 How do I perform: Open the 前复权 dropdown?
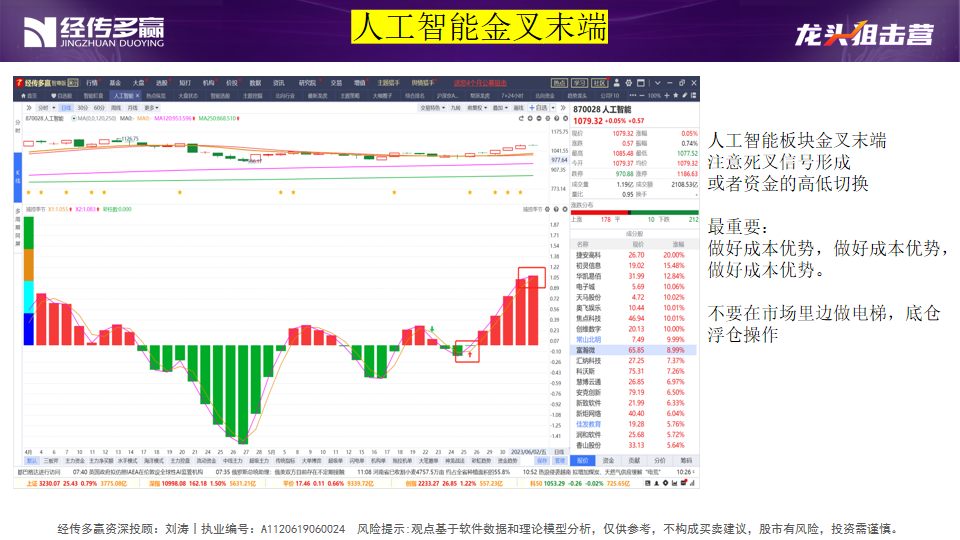478,108
